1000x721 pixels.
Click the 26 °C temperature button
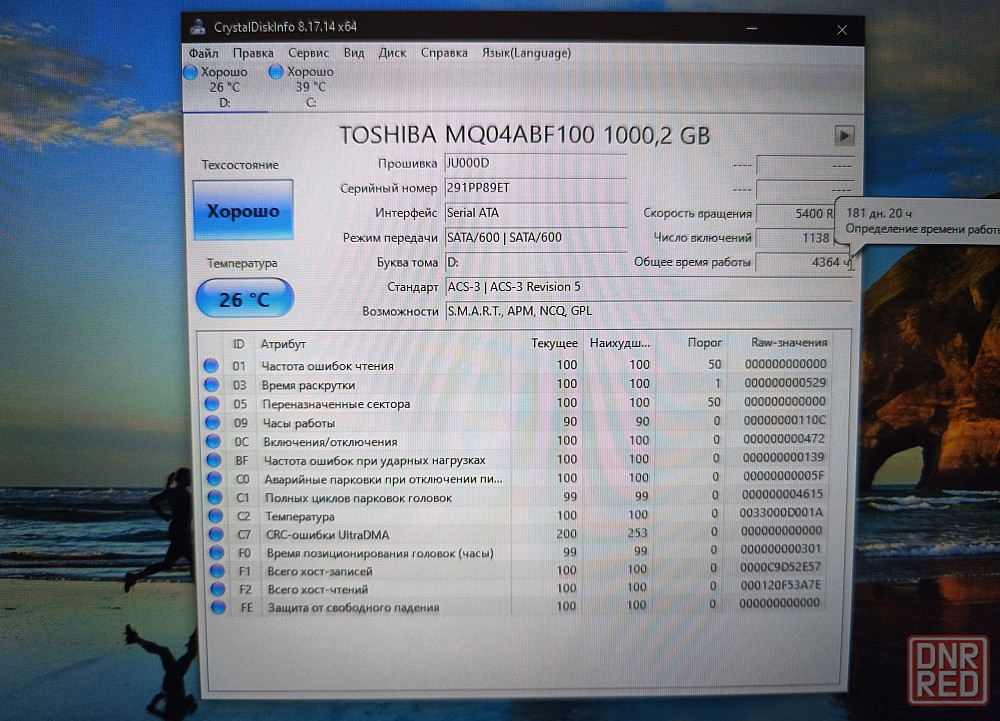tap(244, 299)
